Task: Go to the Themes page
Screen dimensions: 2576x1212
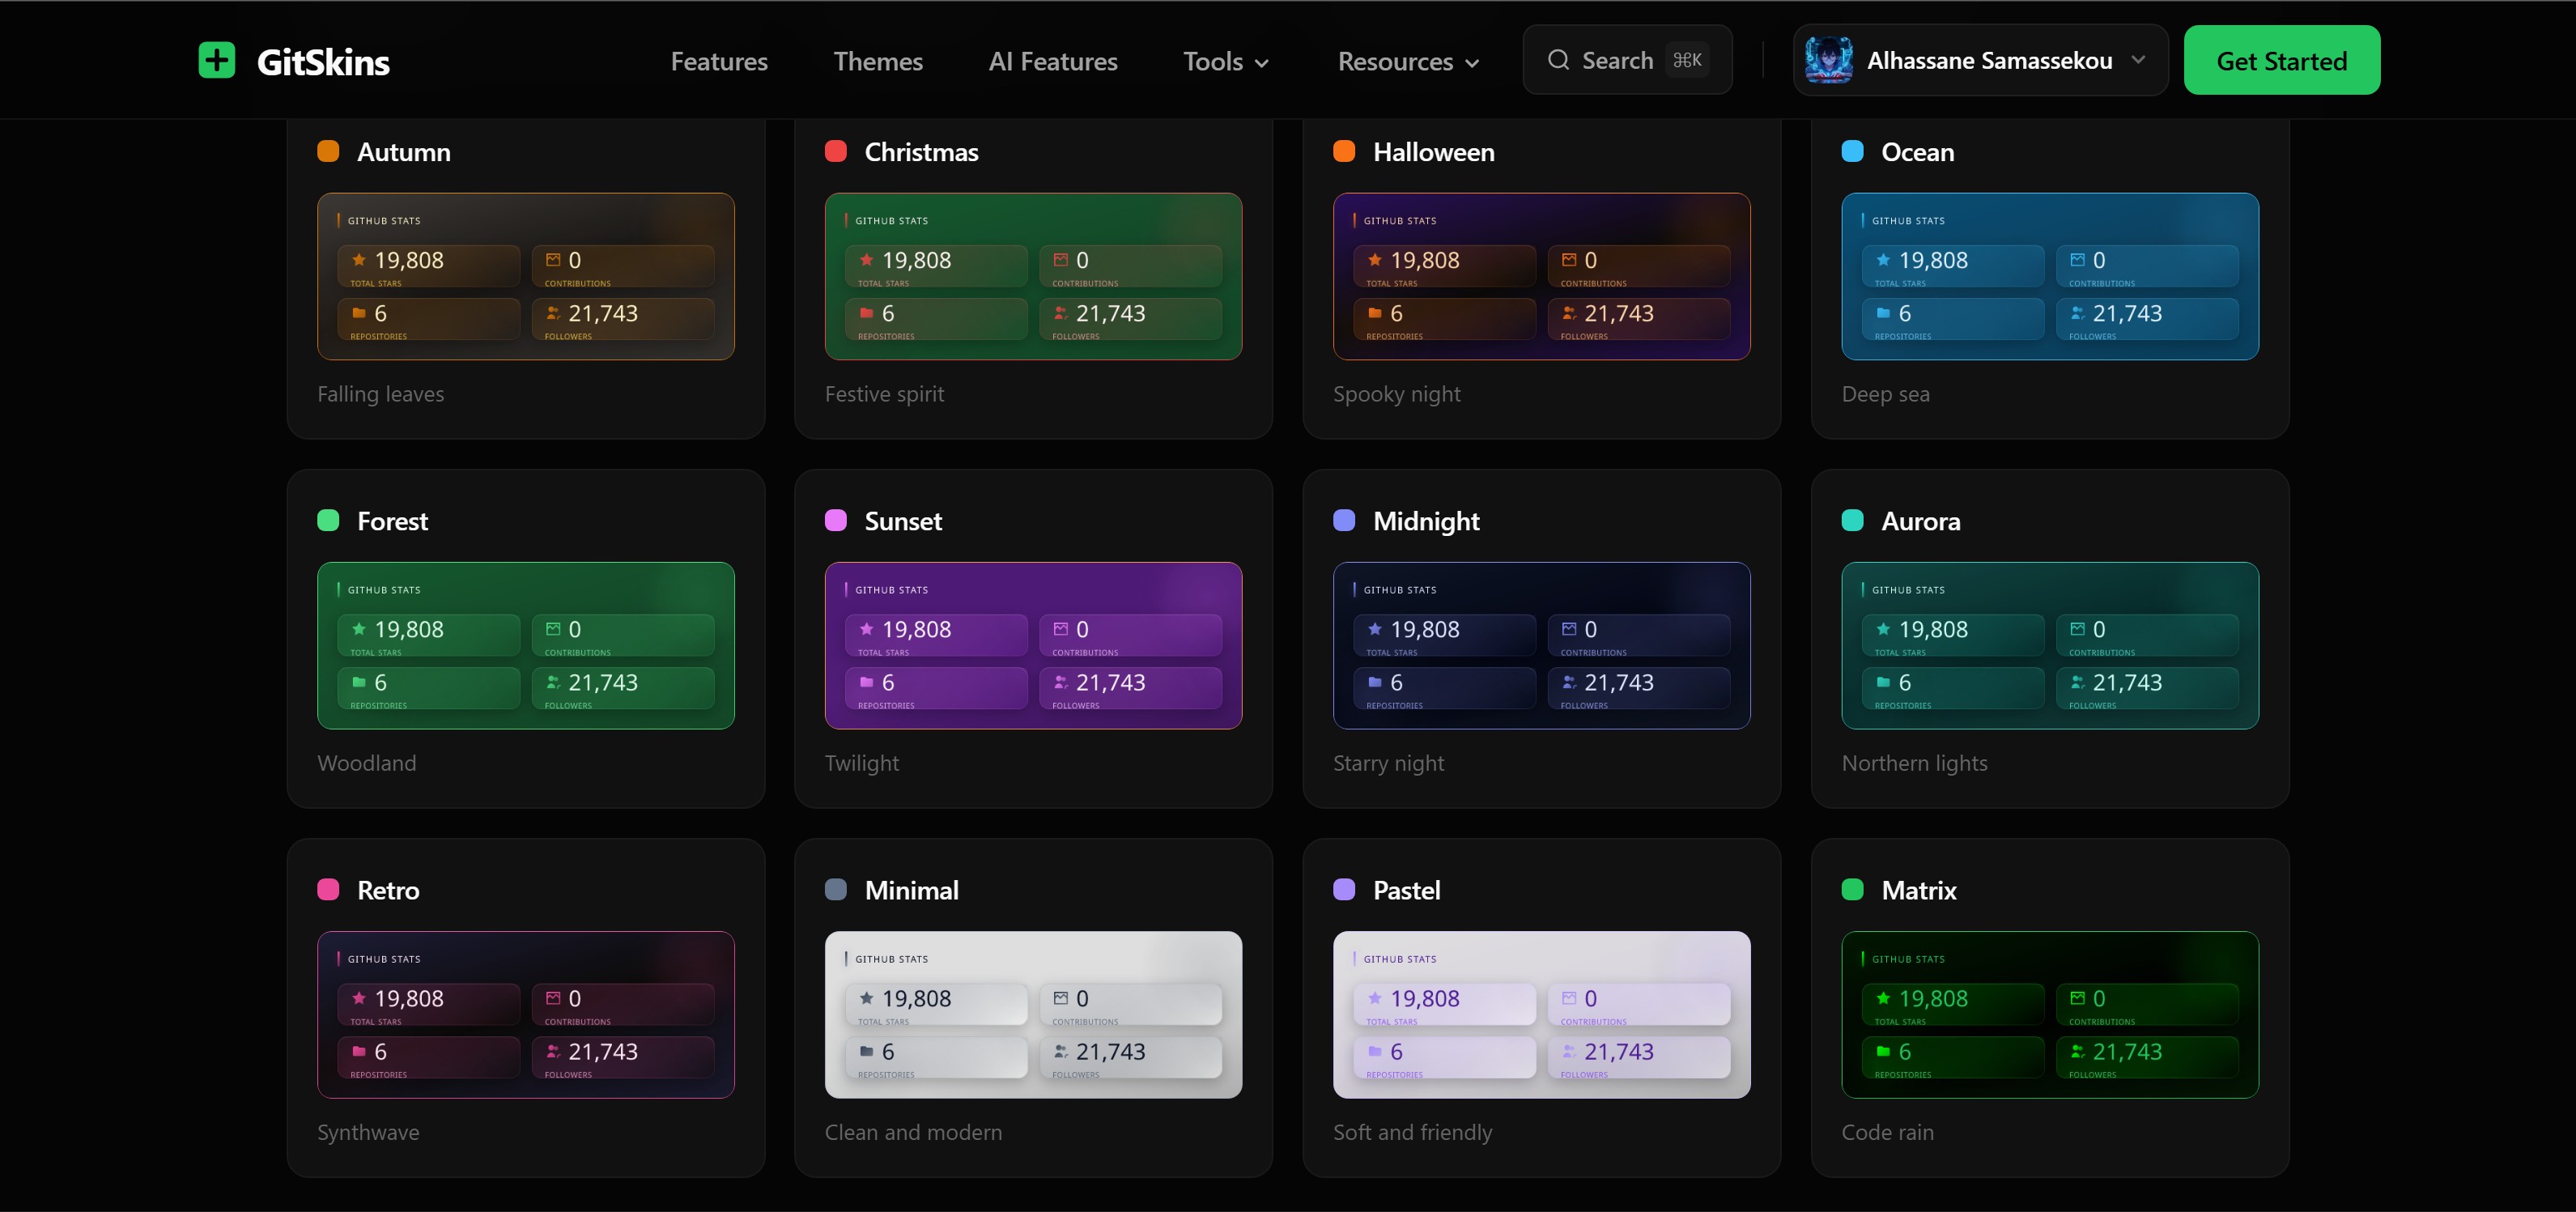Action: coord(878,61)
